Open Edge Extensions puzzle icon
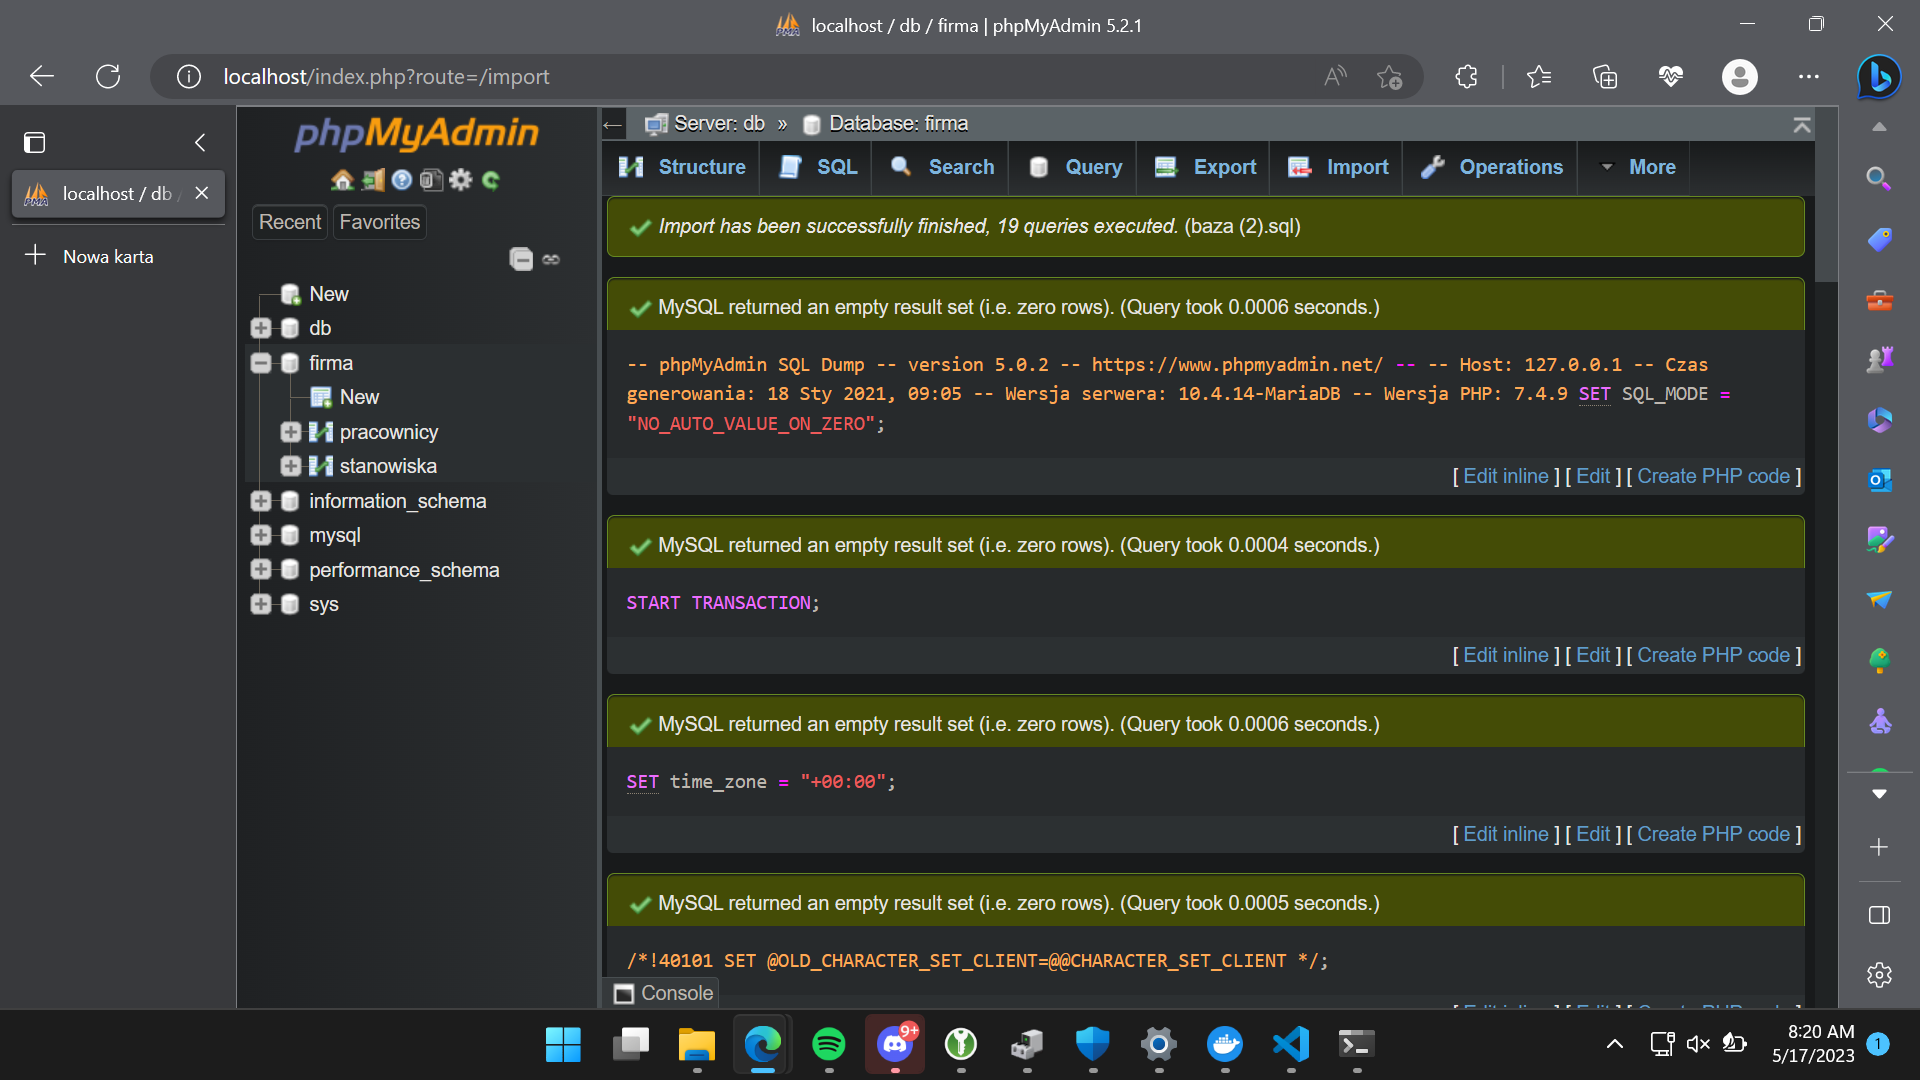 (x=1466, y=76)
